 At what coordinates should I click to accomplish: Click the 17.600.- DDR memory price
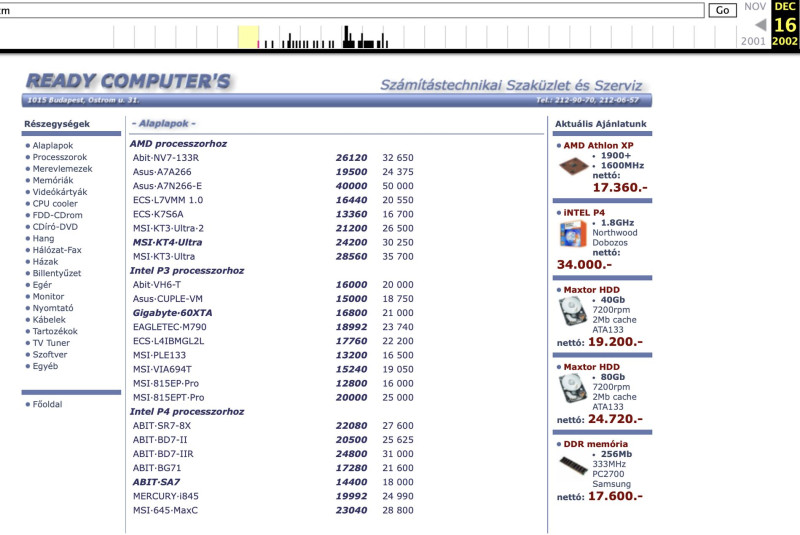coord(615,496)
